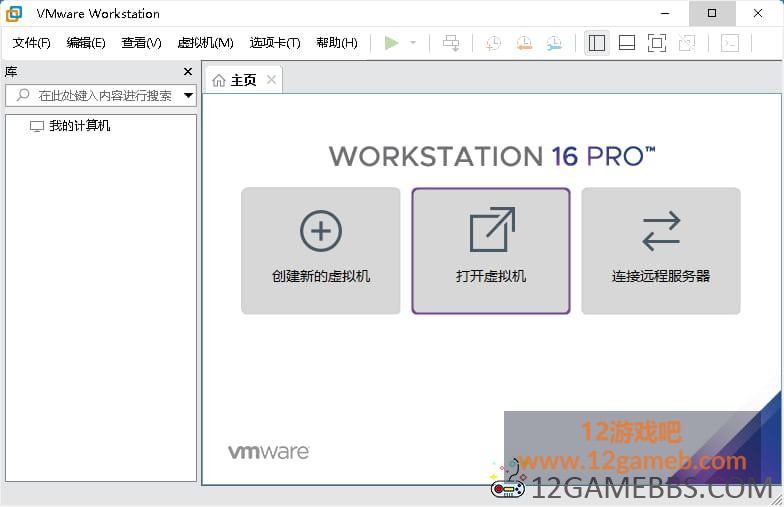Minimize the VMware Workstation window
Screen dimensions: 784x507
pos(665,14)
